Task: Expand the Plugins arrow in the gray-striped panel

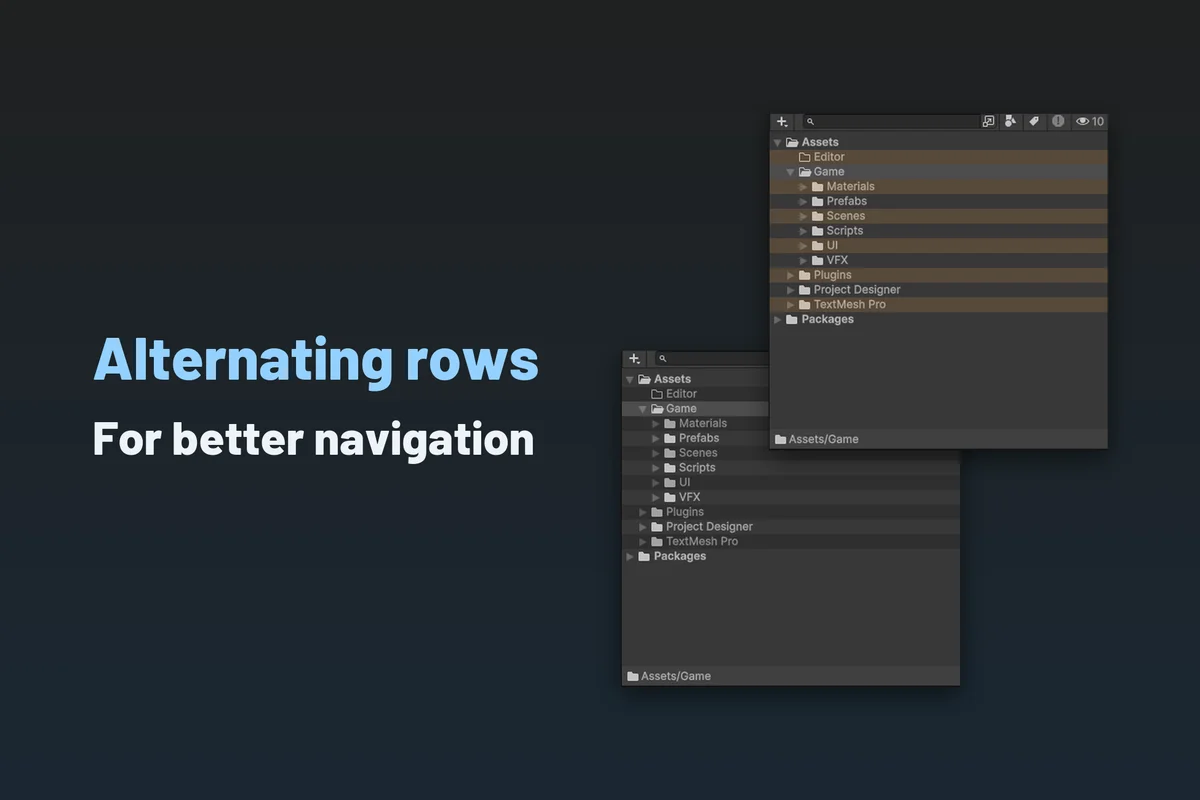Action: point(643,512)
